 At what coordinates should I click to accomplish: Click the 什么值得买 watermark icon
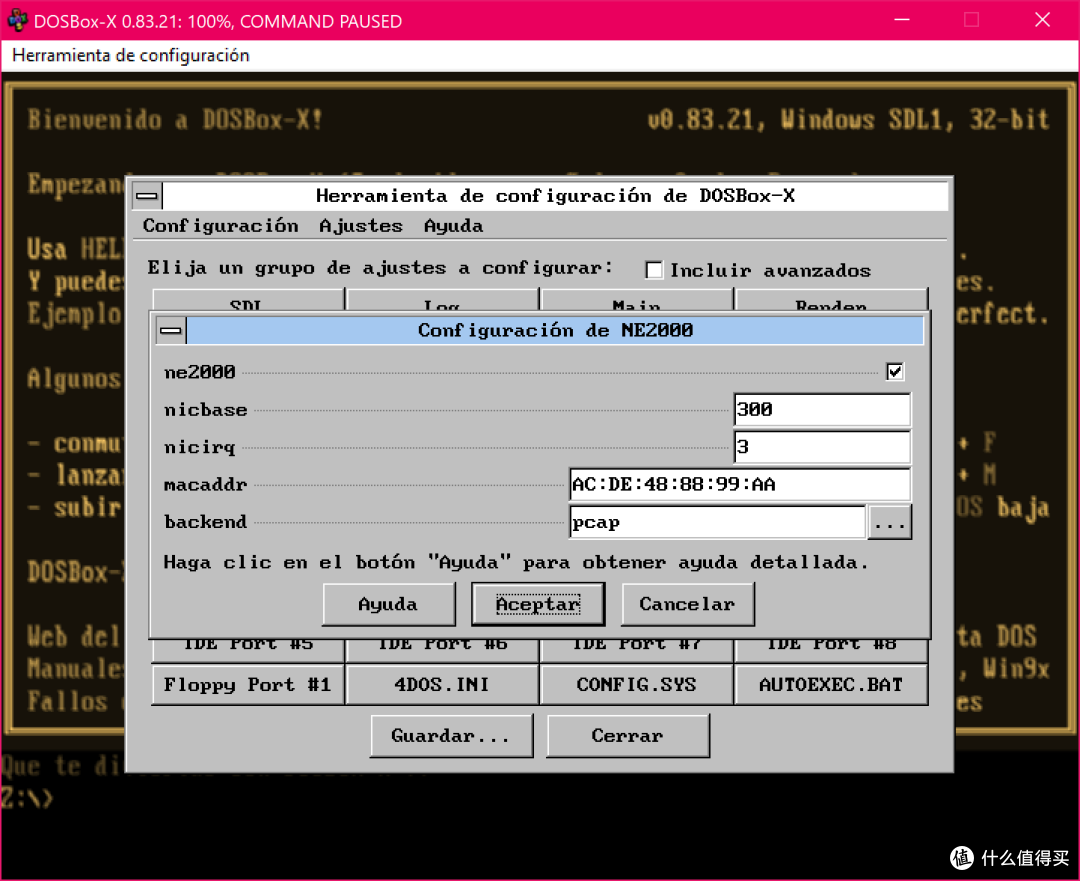[962, 858]
